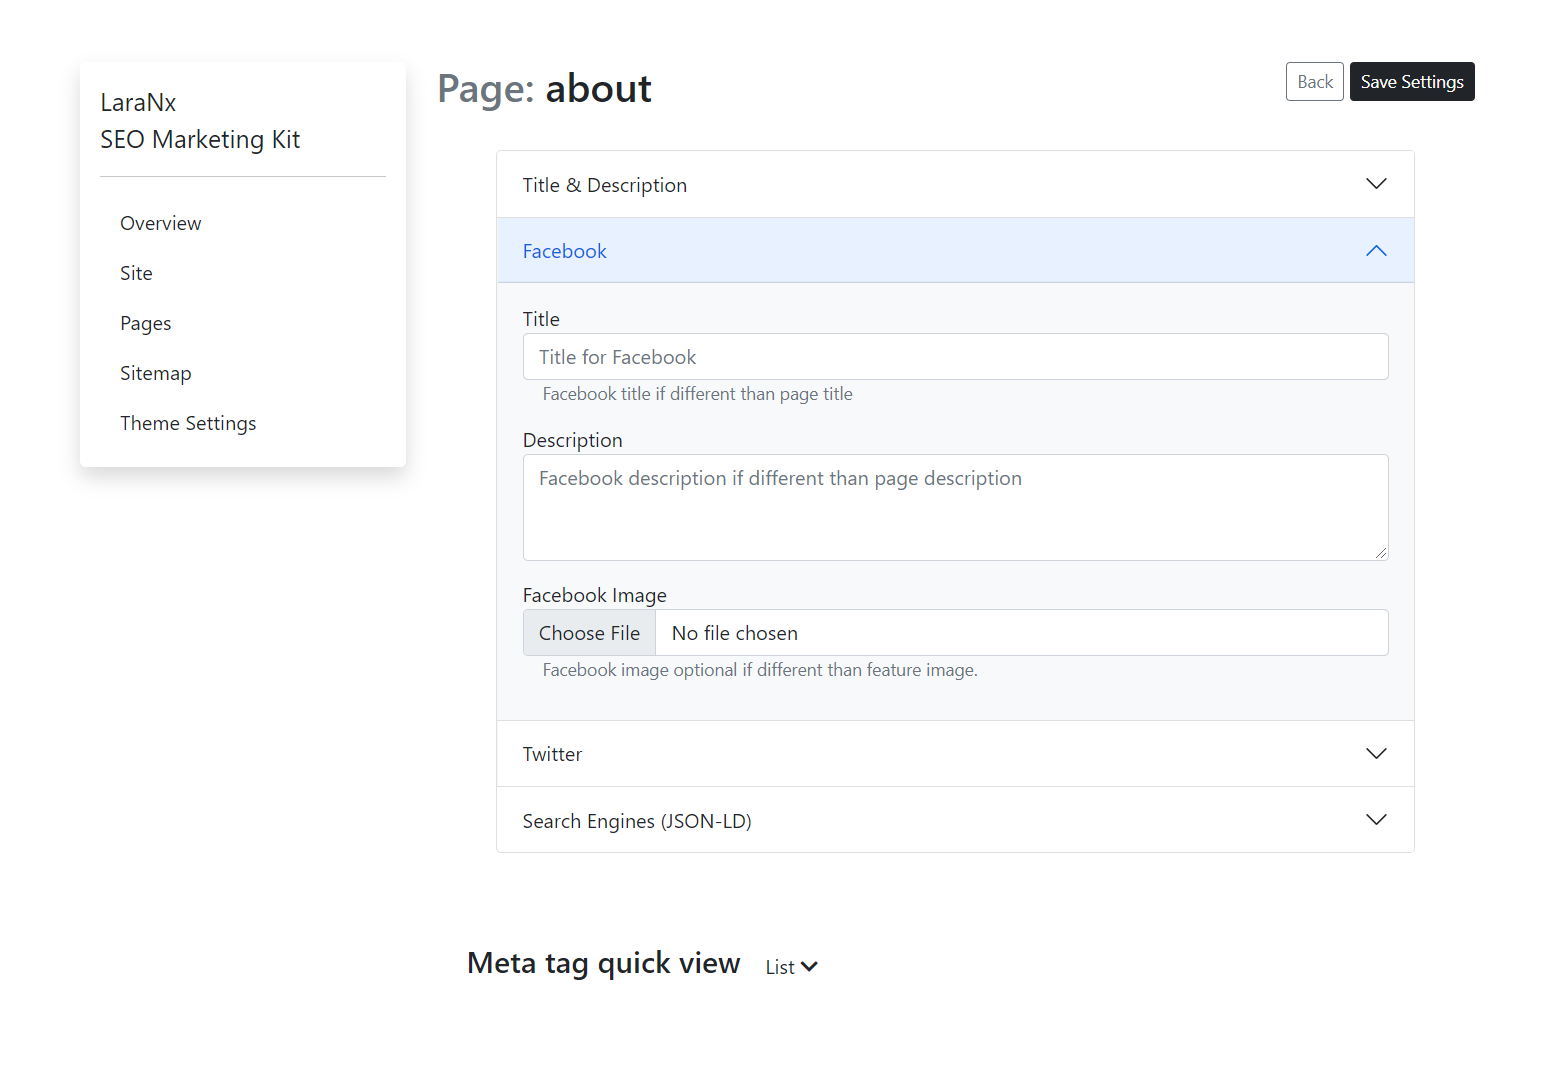Expand the Twitter section
Viewport: 1563px width, 1084px height.
954,753
